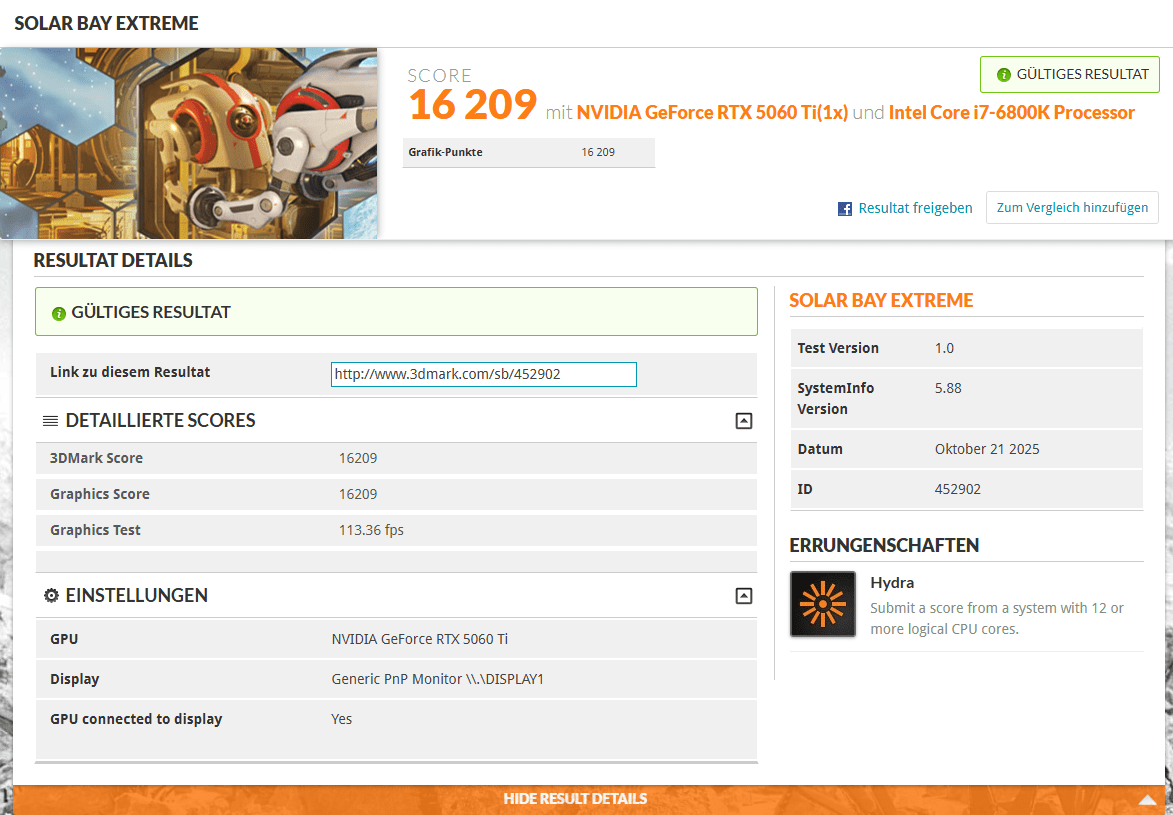Click the top-right GÜLTIGES RESULTAT badge
The image size is (1173, 815).
point(1070,74)
